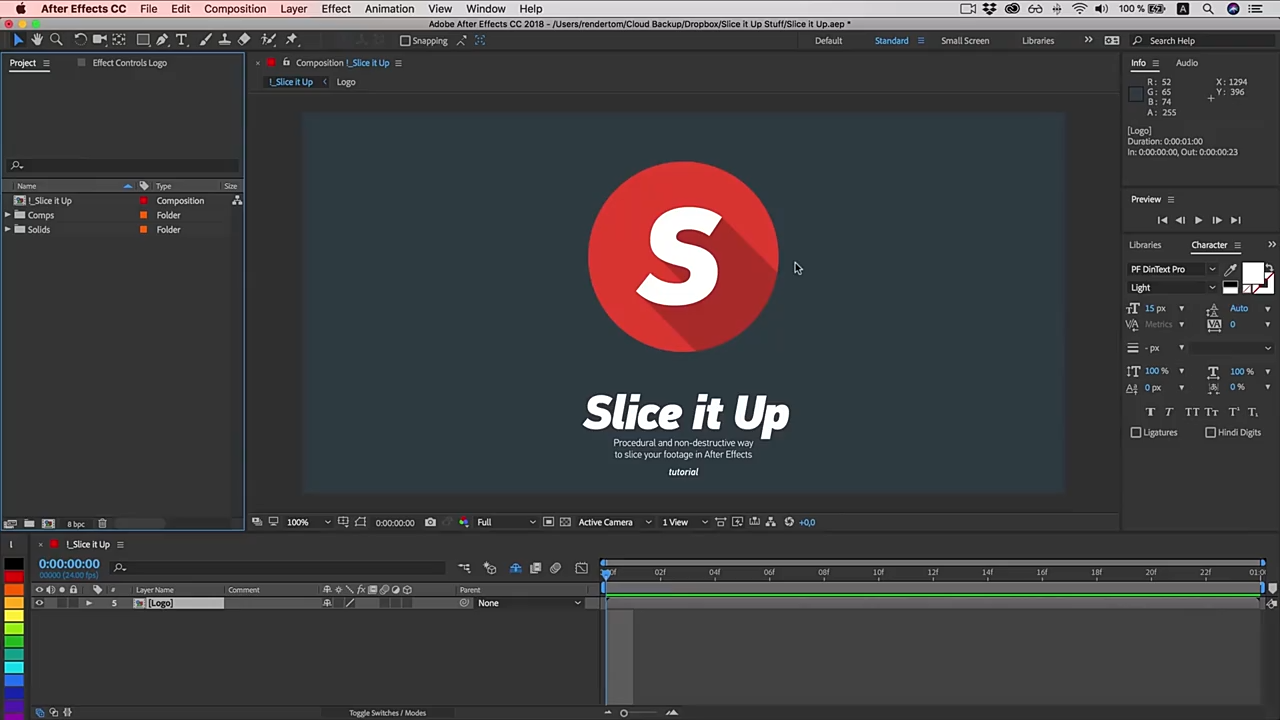
Task: Switch to the Libraries panel tab
Action: pos(1145,245)
